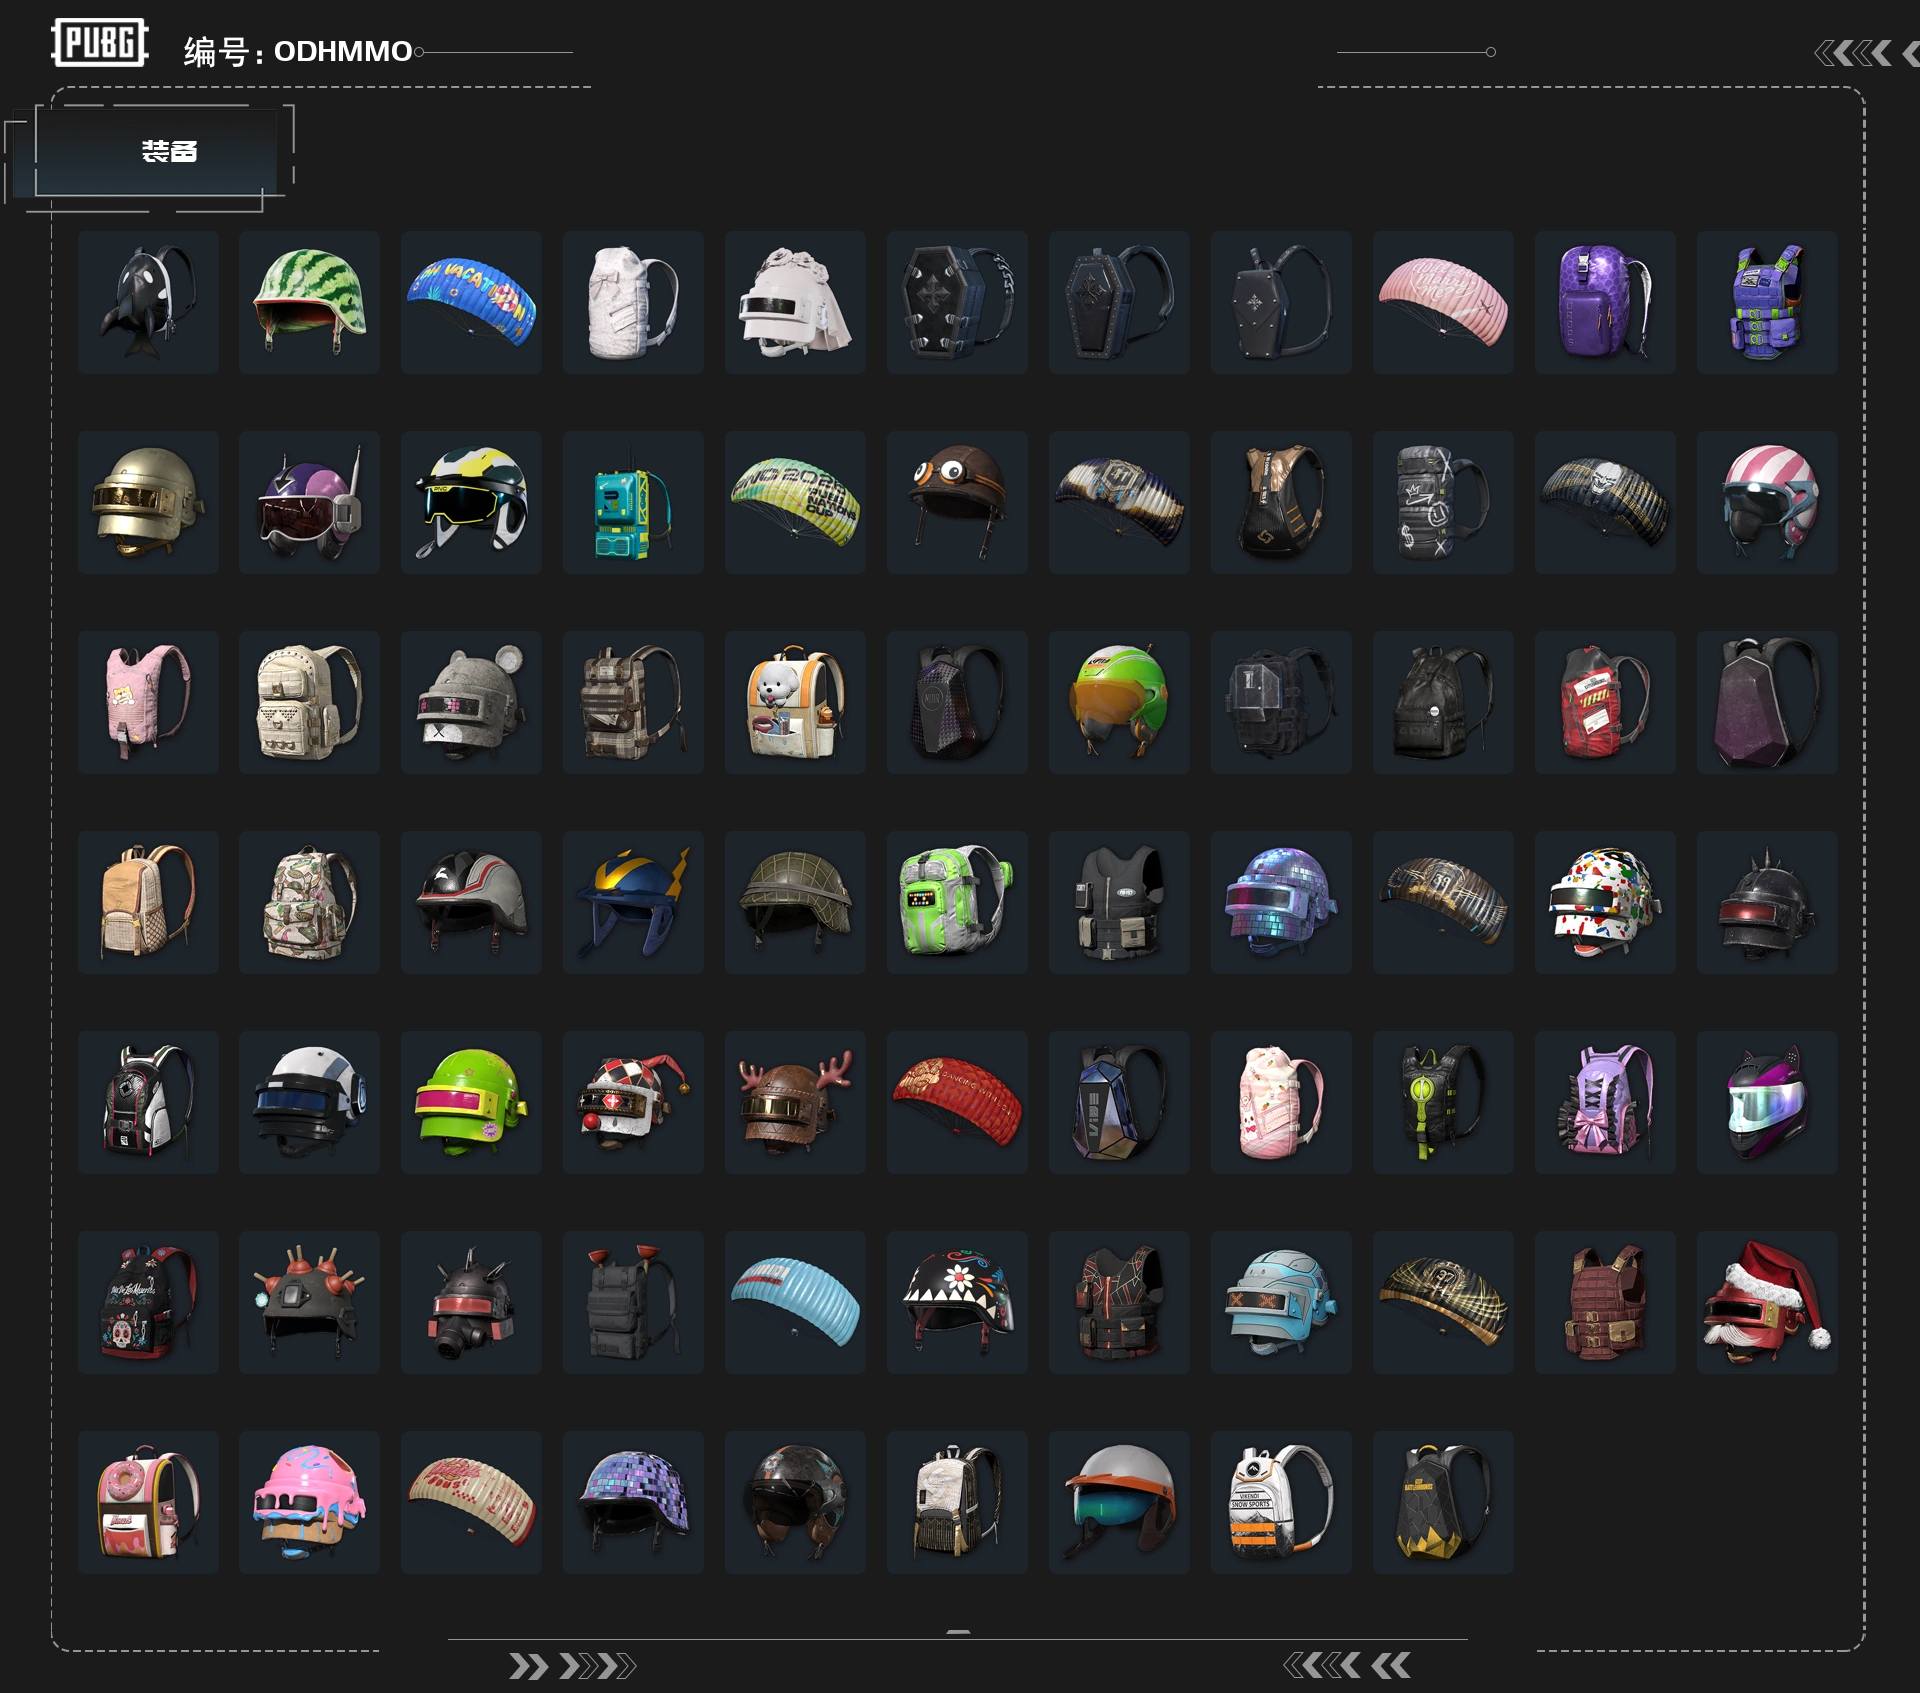
Task: Click the bottom-left double chevron arrows
Action: 572,1666
